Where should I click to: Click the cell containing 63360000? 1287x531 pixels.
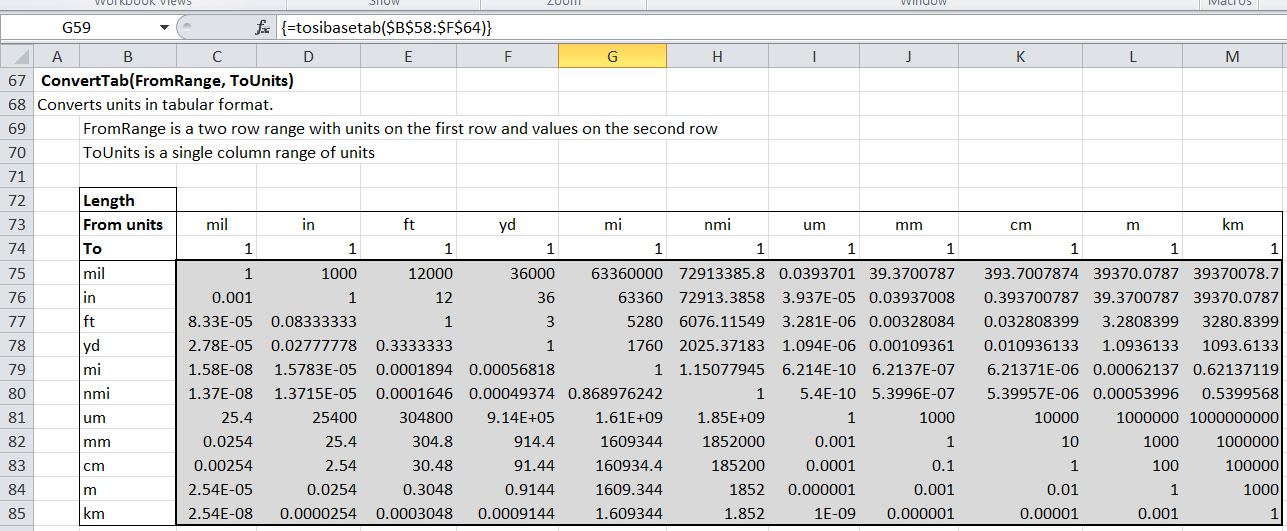click(x=612, y=272)
